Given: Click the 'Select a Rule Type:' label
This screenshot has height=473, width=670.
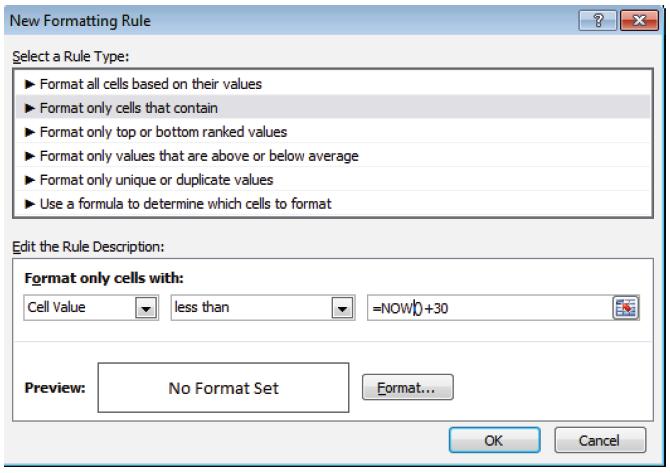Looking at the screenshot, I should click(x=71, y=56).
